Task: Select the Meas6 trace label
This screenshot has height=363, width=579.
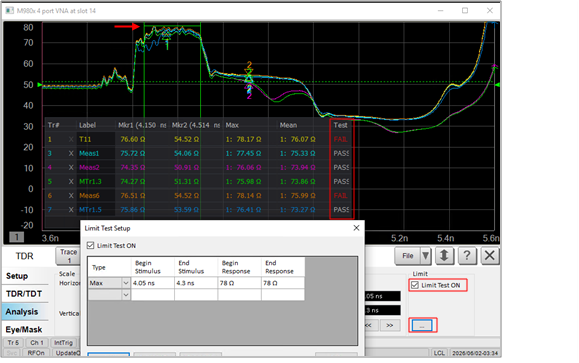Action: click(x=89, y=195)
